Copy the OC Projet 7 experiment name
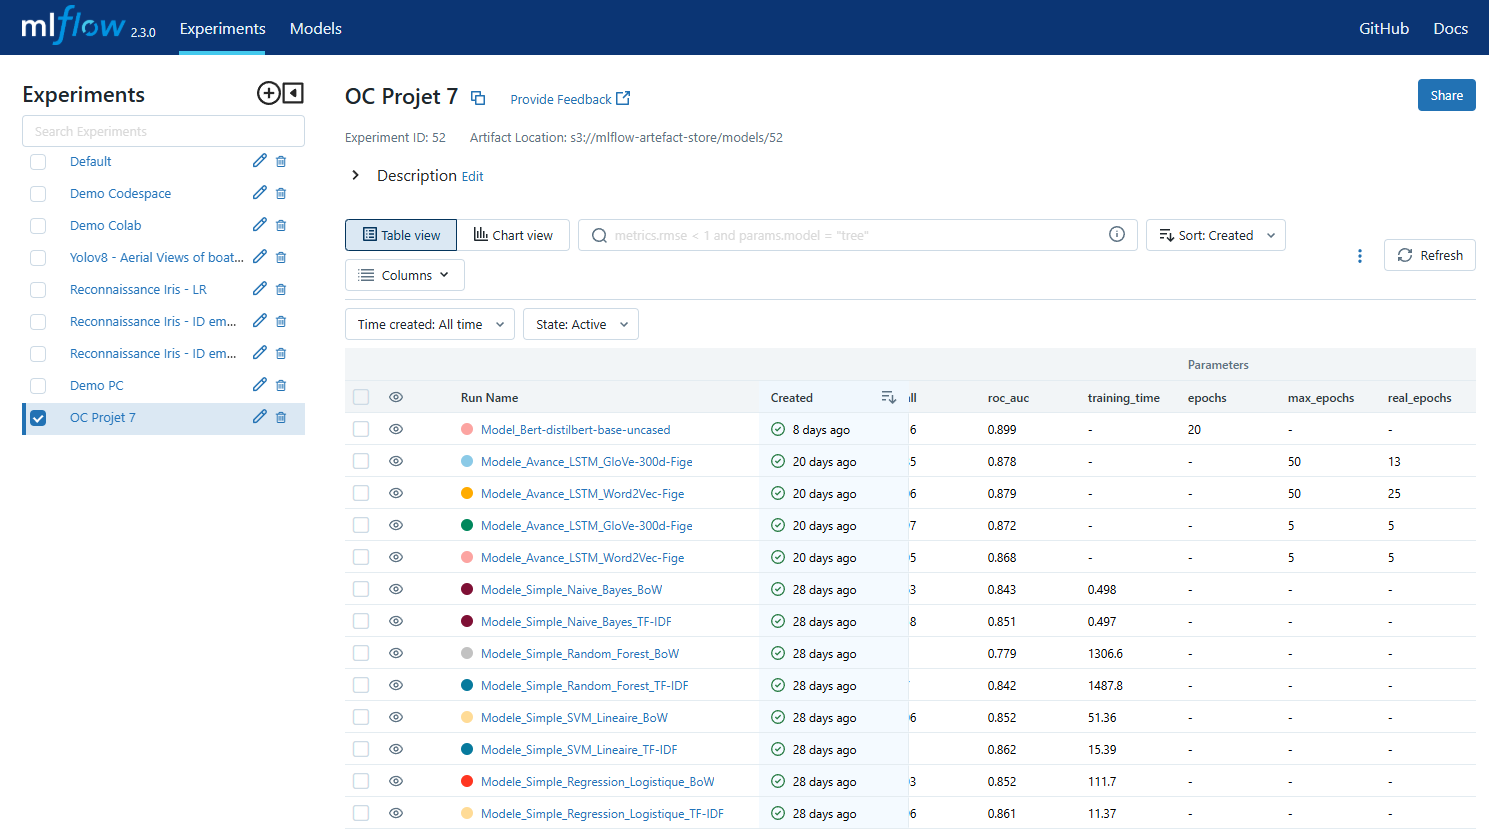This screenshot has width=1489, height=840. (x=478, y=98)
